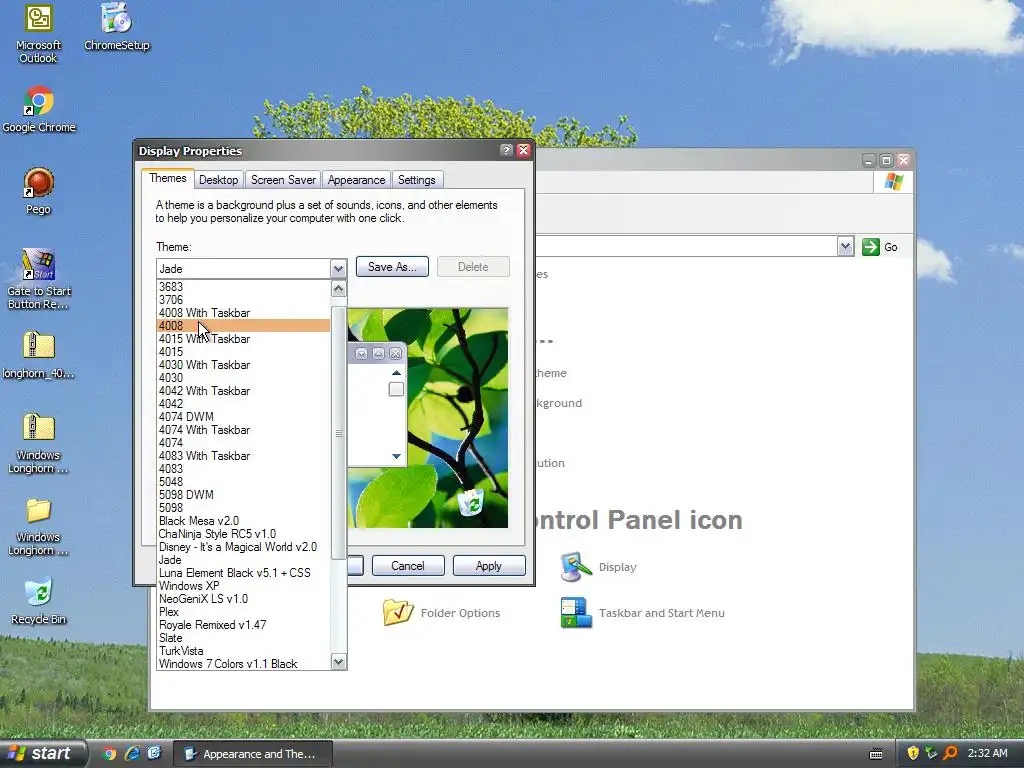Open Gate to Start Button desktop icon
Image resolution: width=1024 pixels, height=768 pixels.
pos(39,280)
